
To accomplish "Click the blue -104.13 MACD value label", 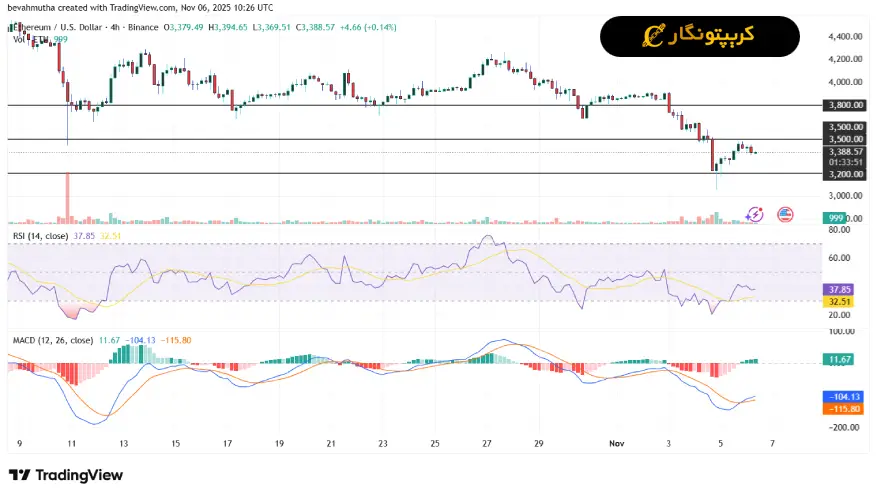I will tap(836, 397).
